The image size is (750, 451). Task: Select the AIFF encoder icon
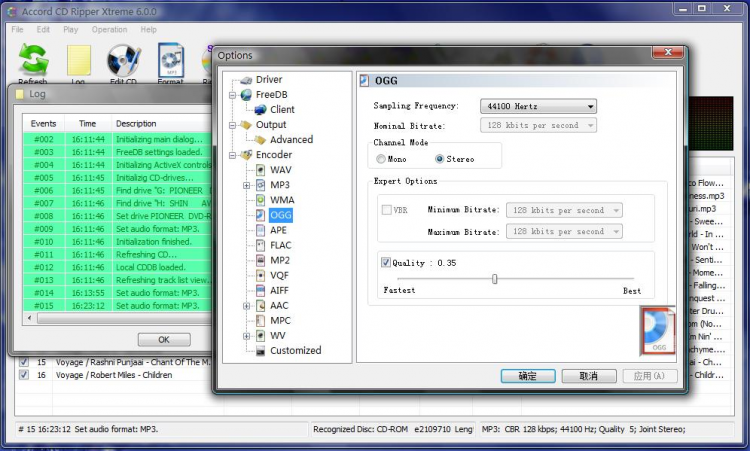pyautogui.click(x=261, y=290)
